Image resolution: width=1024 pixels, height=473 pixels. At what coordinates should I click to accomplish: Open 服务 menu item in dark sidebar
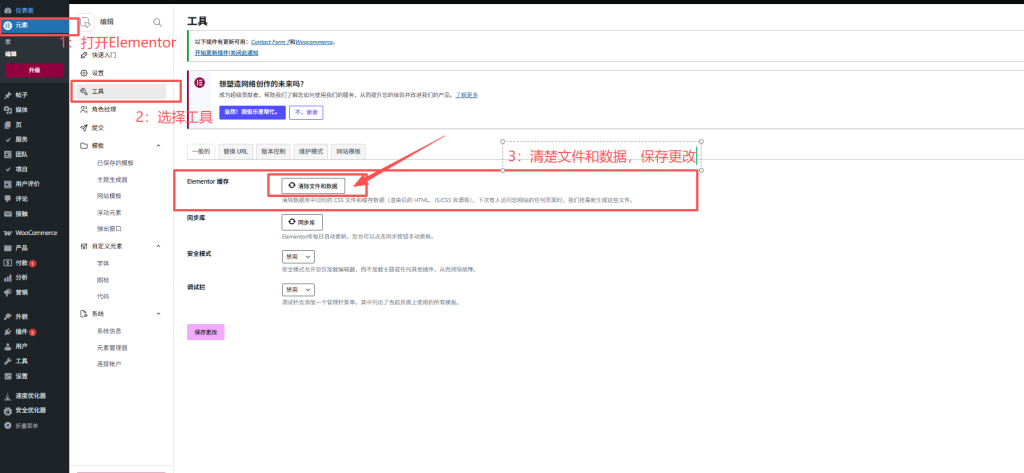coord(22,139)
